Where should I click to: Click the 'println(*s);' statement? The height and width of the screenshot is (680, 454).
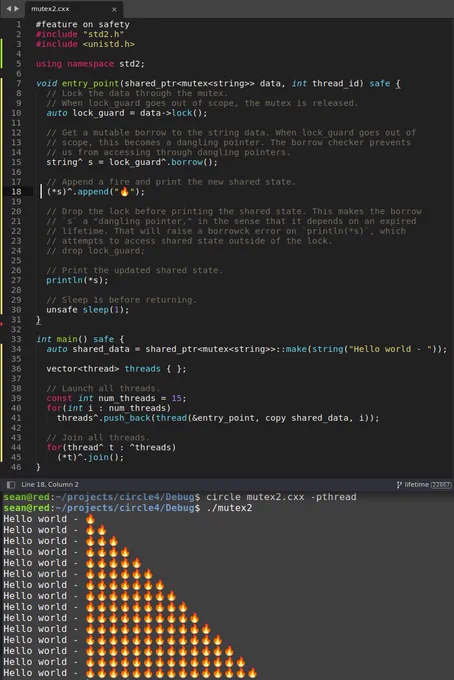point(77,280)
